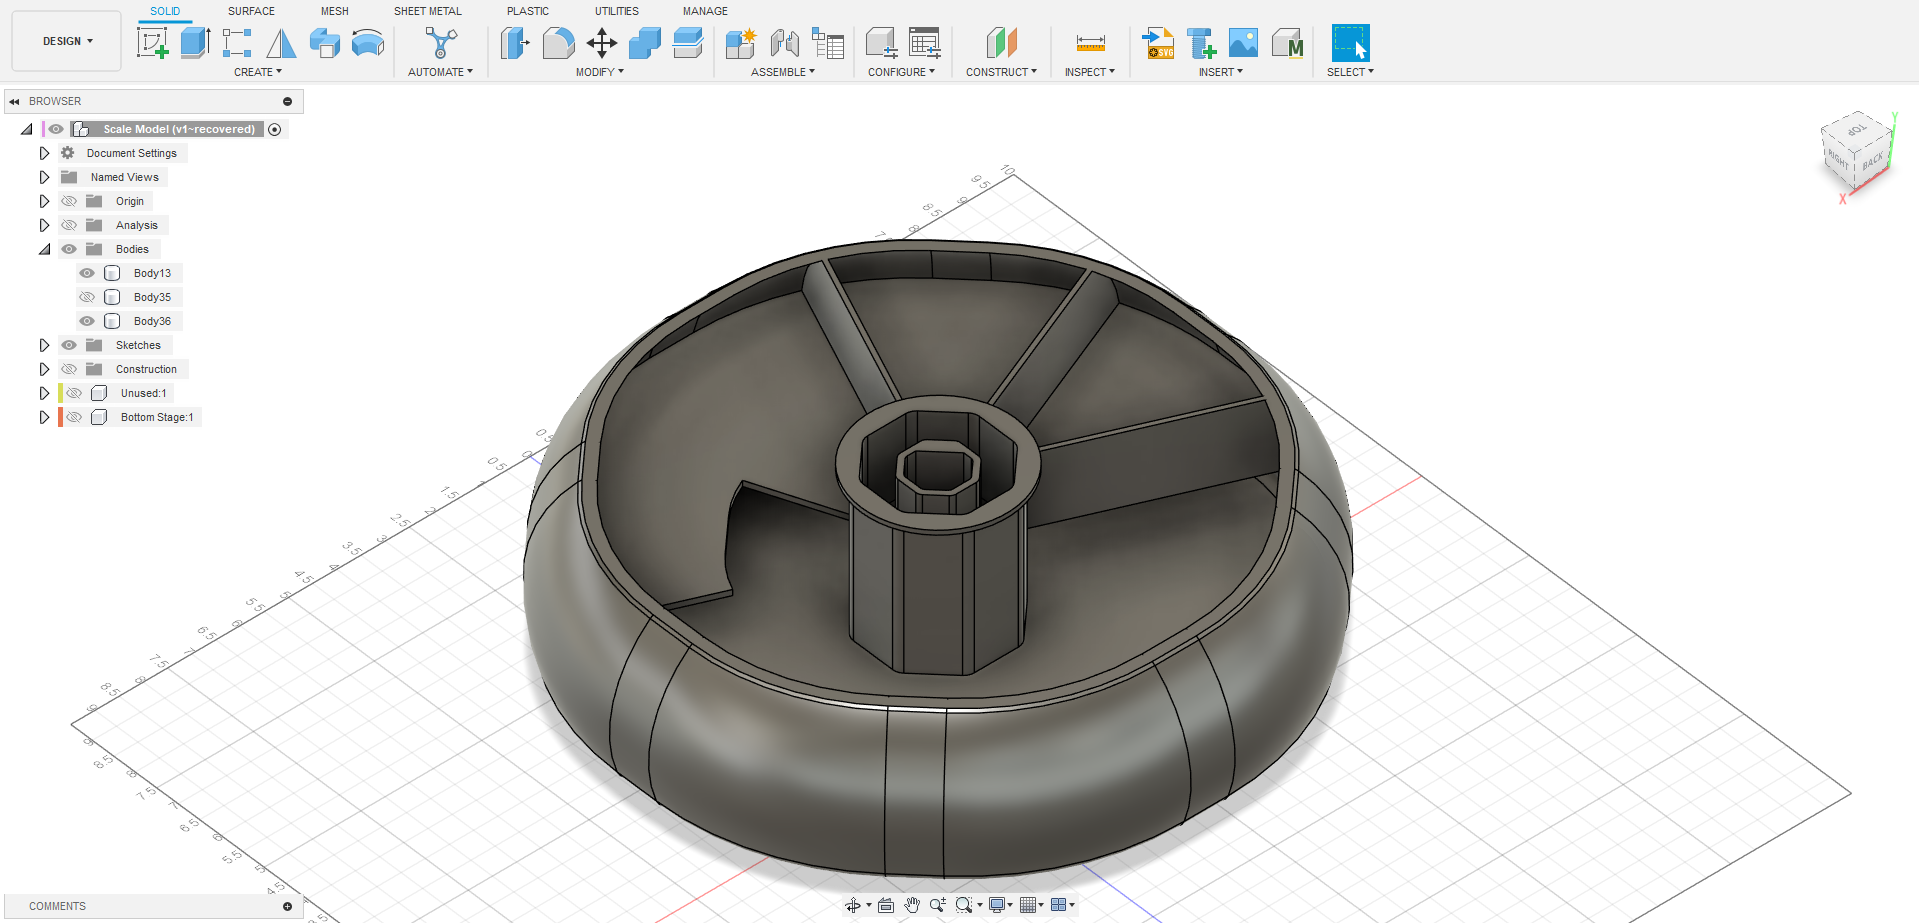Select the Mirror tool
Viewport: 1919px width, 923px height.
[281, 43]
